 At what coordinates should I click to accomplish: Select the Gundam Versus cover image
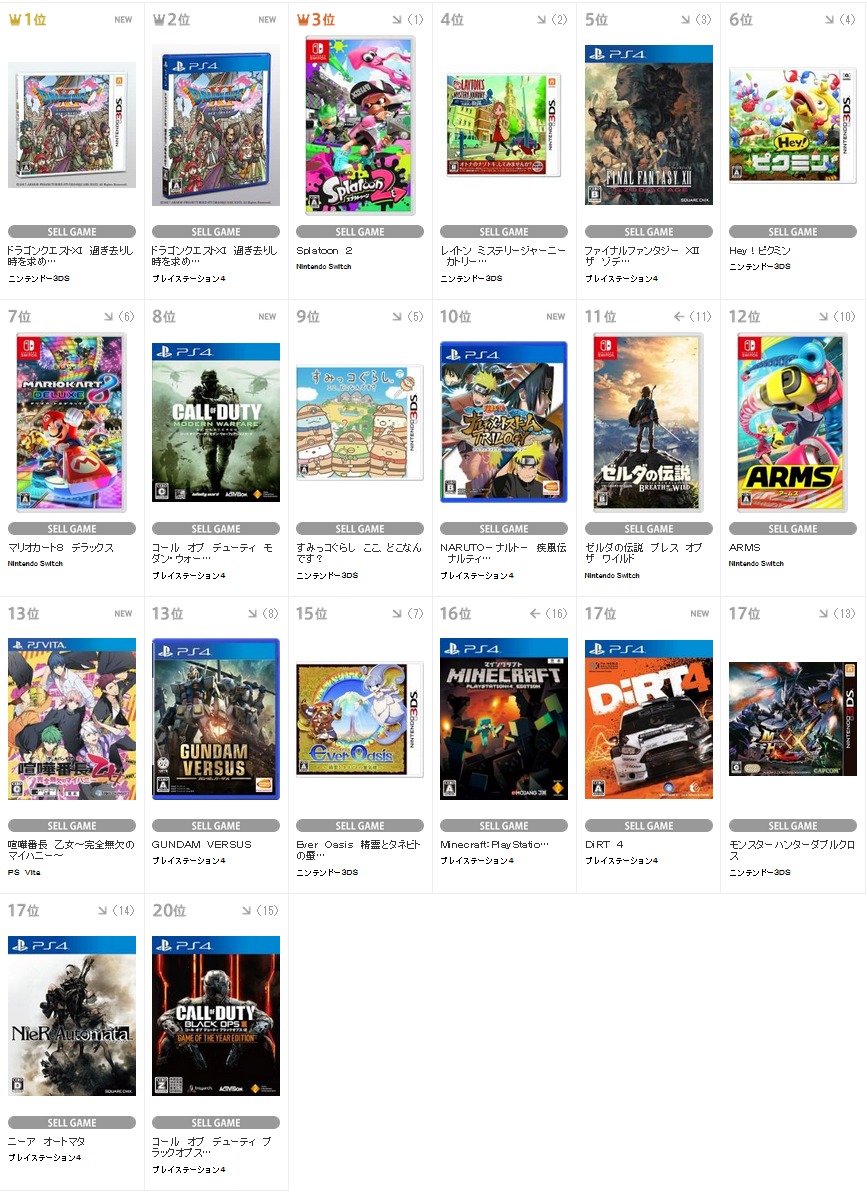215,719
